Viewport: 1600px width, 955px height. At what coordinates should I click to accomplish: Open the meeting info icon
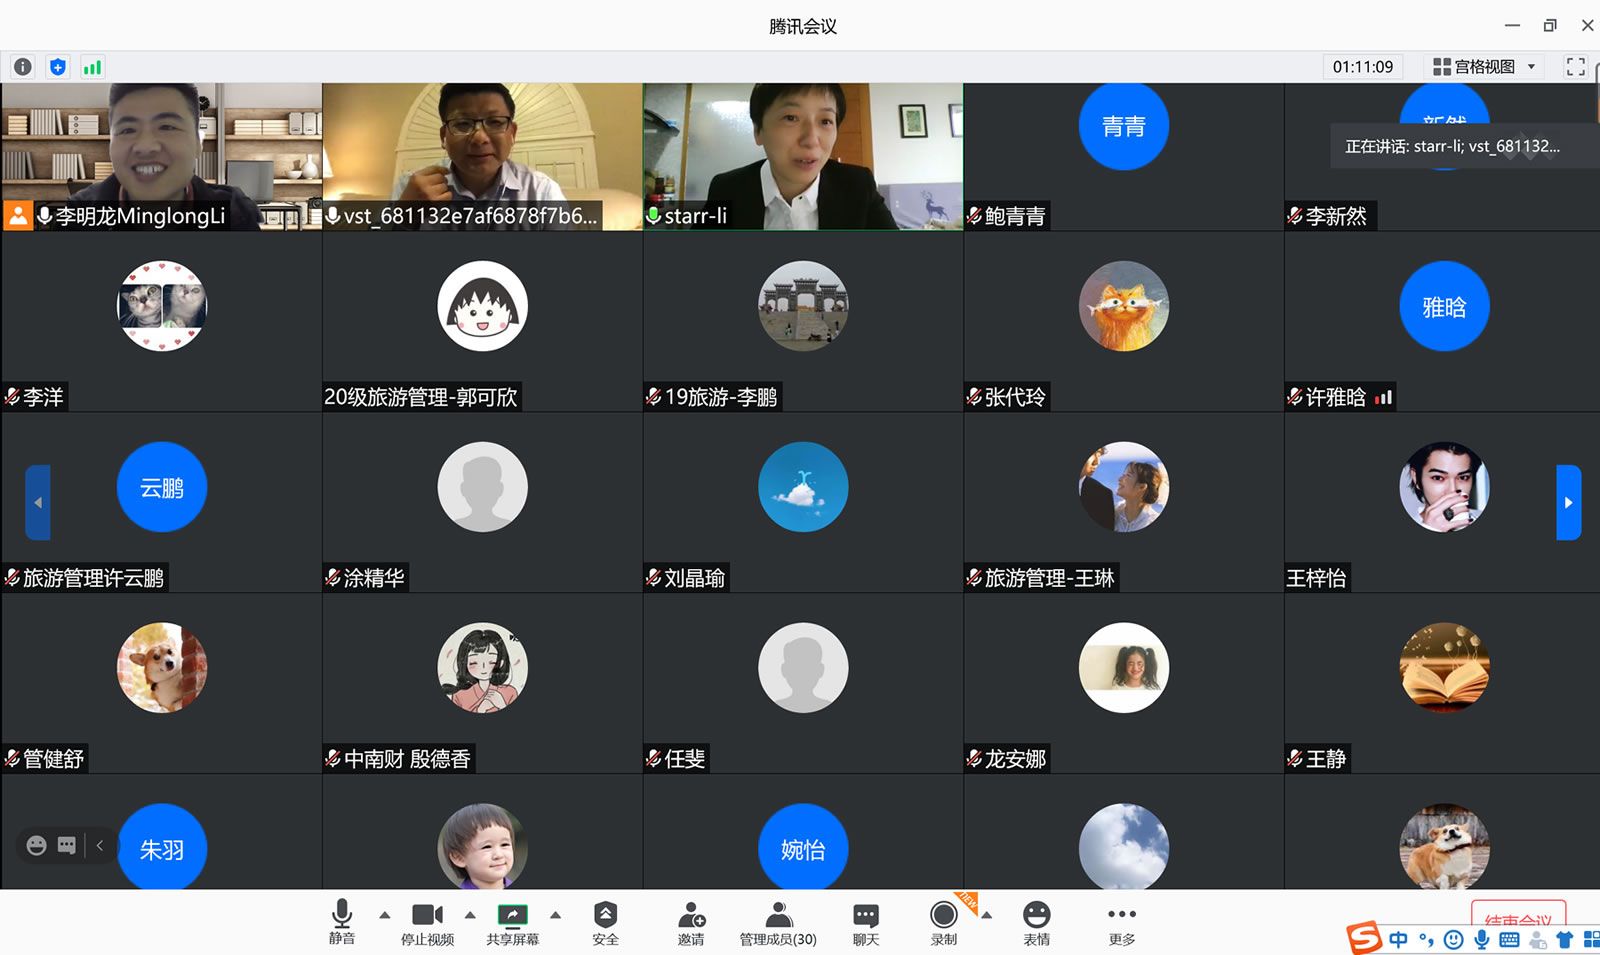pos(22,67)
